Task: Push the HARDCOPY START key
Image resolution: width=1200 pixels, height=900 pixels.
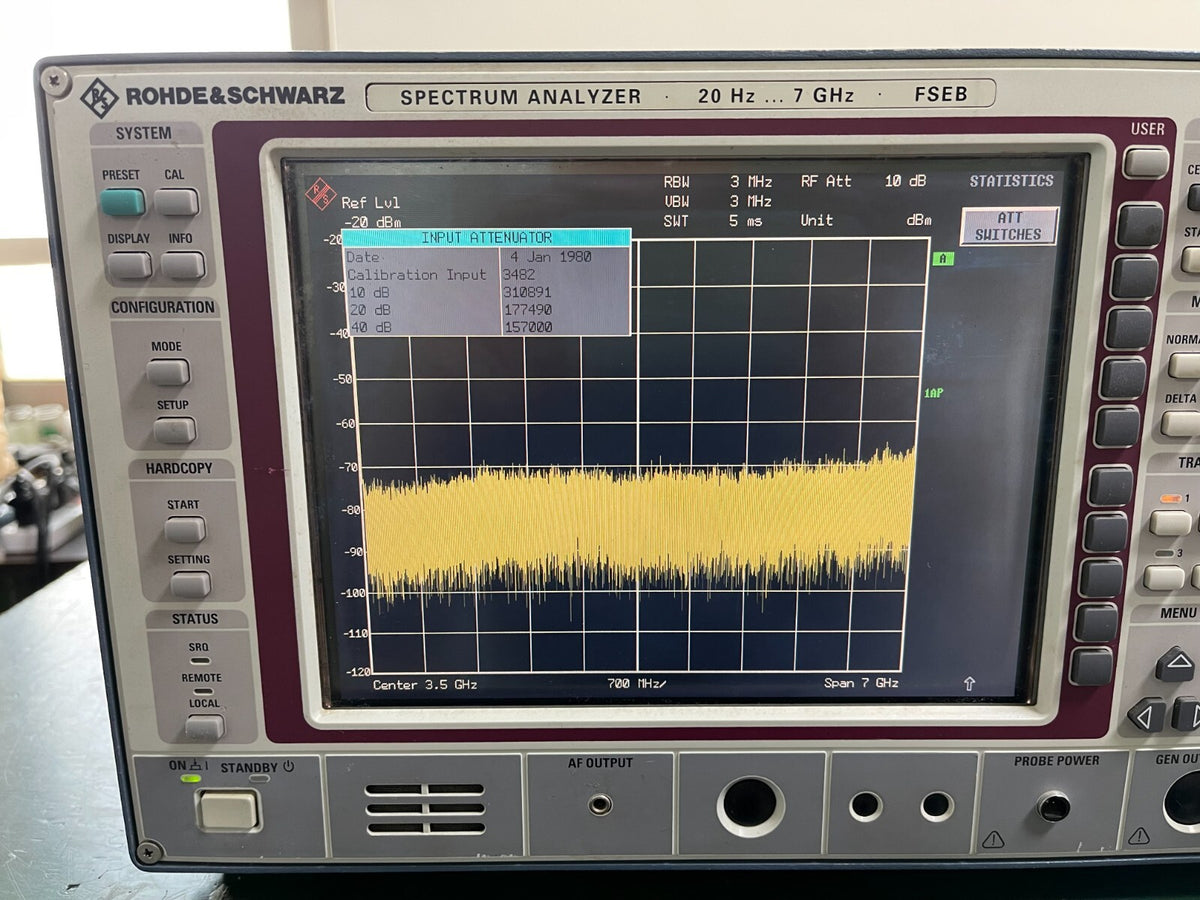Action: tap(184, 529)
